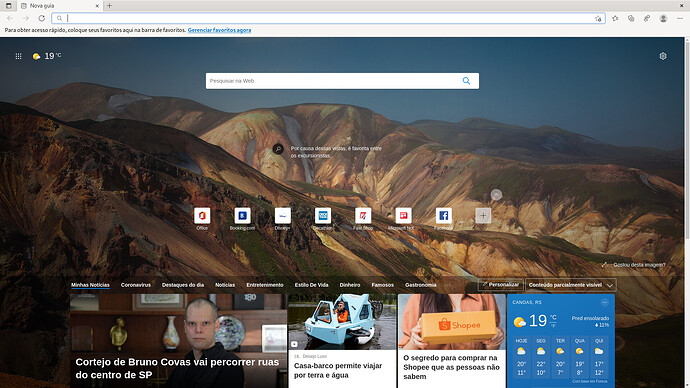Expand the Conteúdo parcialmente visível dropdown
Image resolution: width=690 pixels, height=388 pixels.
point(571,285)
